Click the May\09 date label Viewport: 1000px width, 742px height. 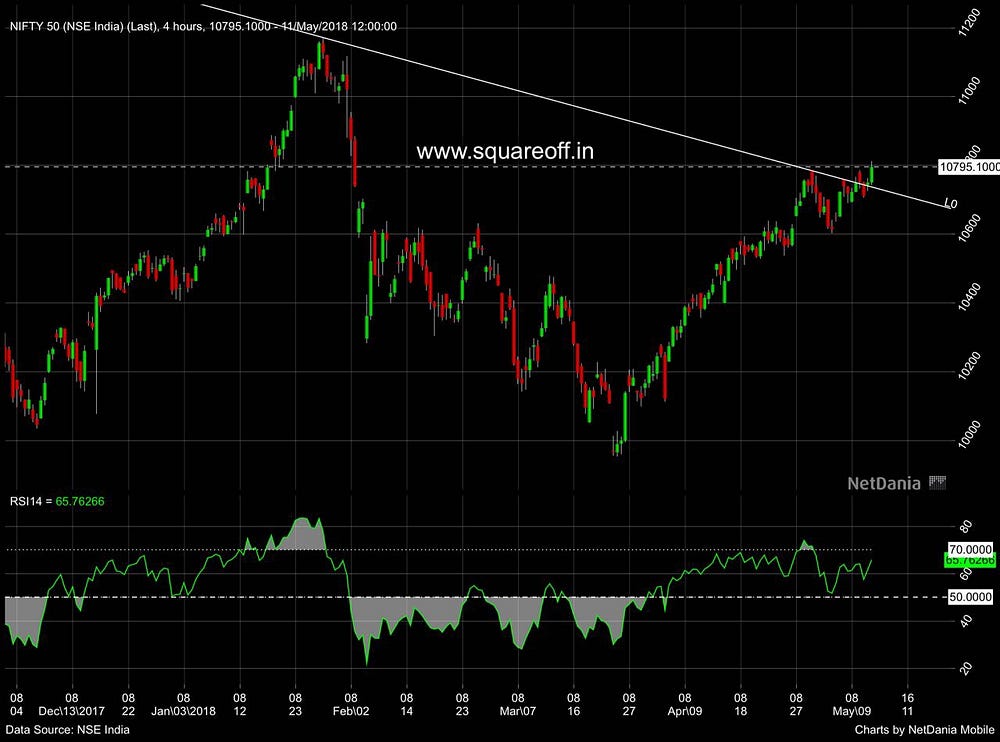click(852, 711)
